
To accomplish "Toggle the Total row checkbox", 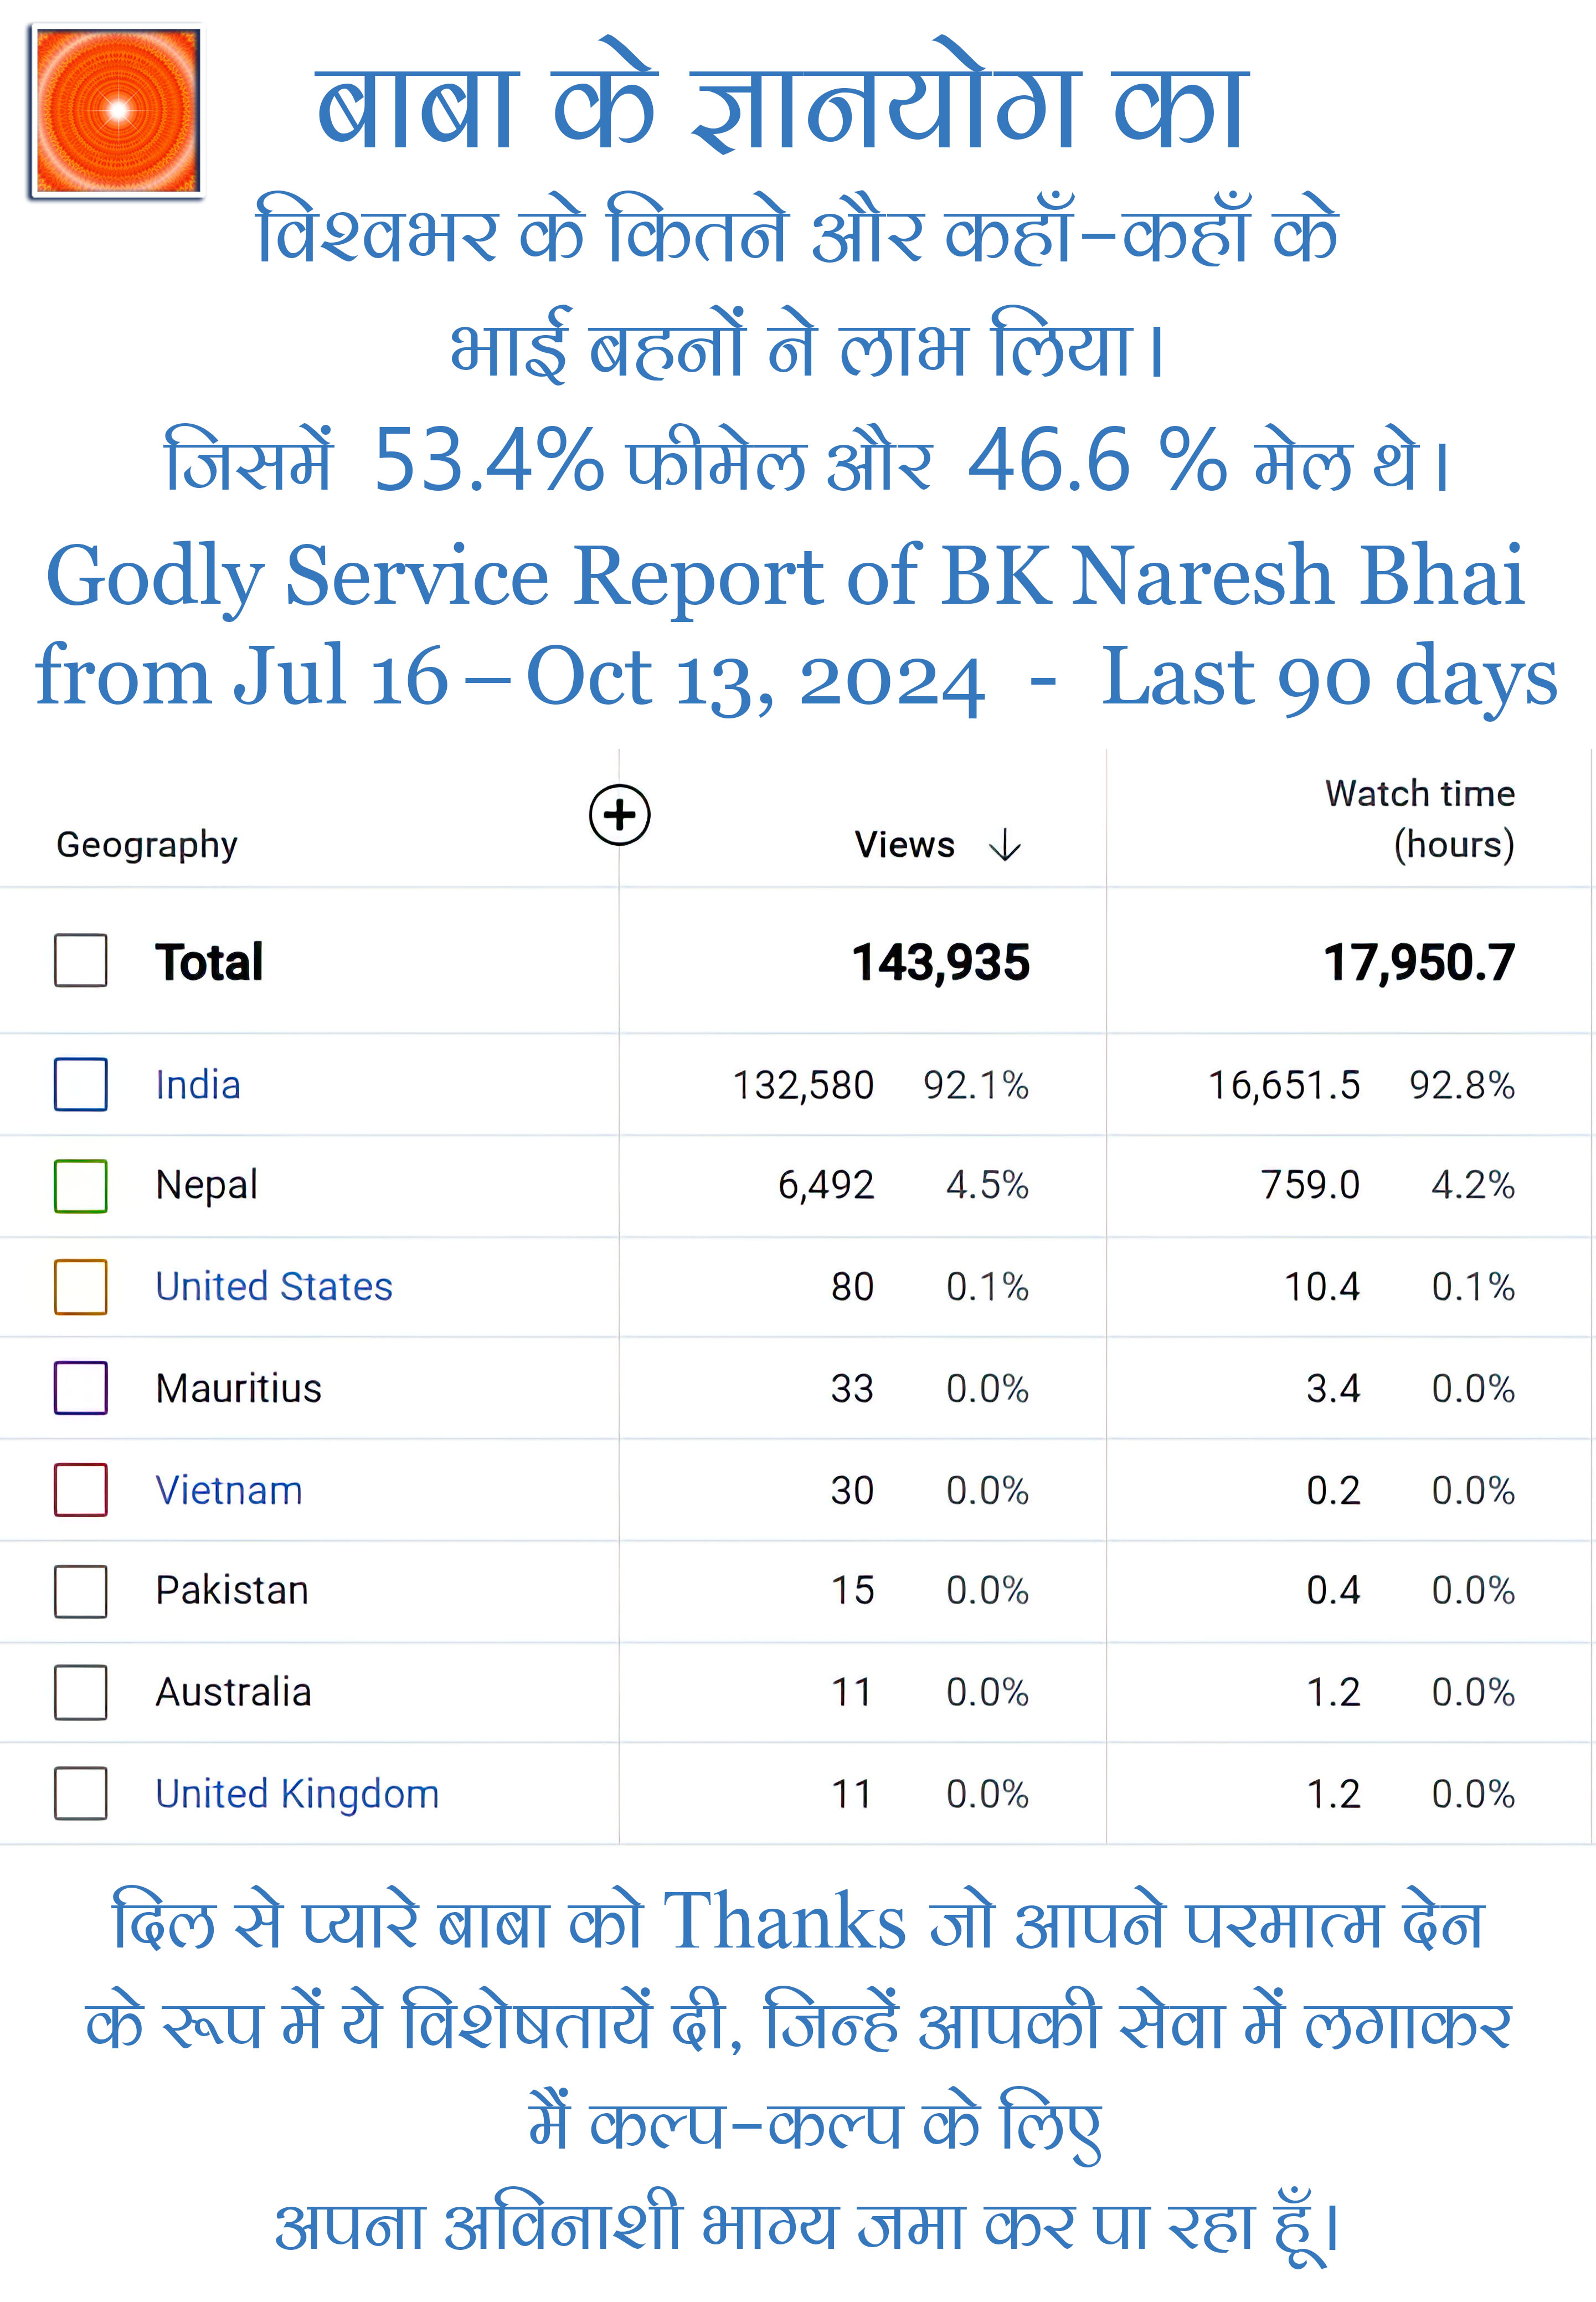I will click(81, 961).
